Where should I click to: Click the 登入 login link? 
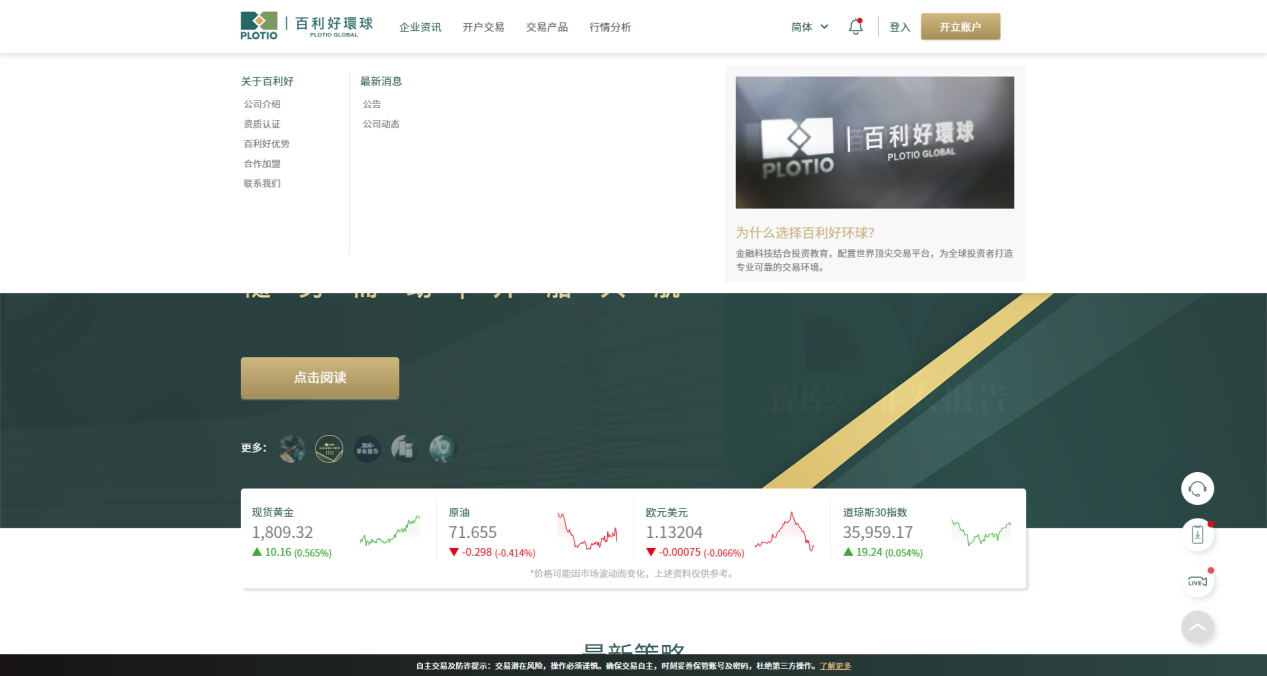point(900,27)
